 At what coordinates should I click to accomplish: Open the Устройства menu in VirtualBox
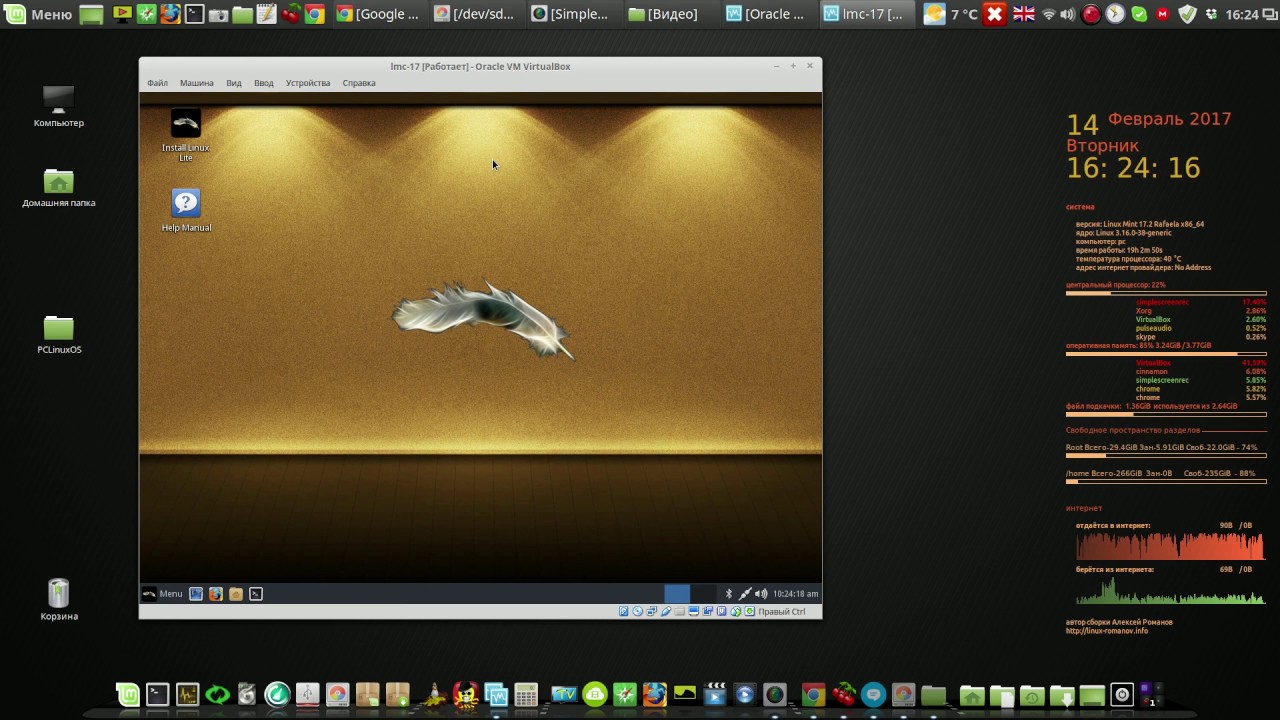point(308,83)
